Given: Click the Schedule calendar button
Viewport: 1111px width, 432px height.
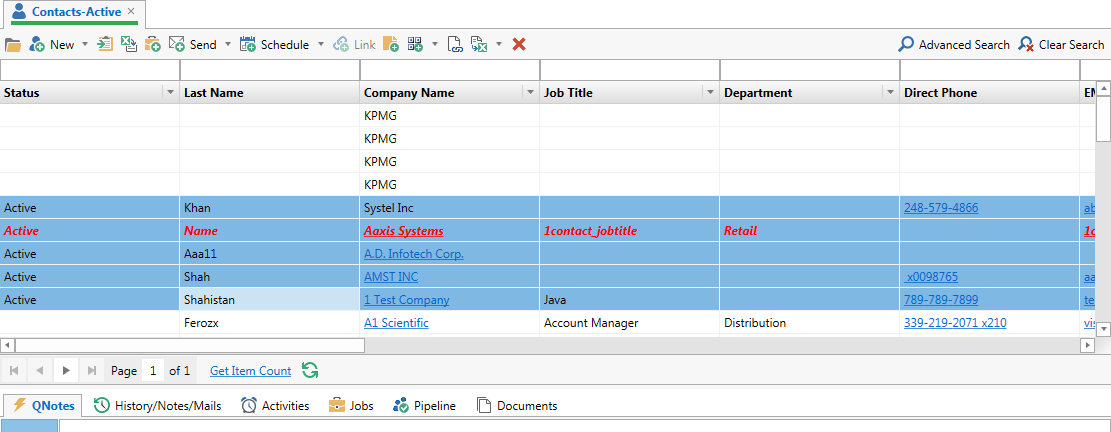Looking at the screenshot, I should [274, 45].
